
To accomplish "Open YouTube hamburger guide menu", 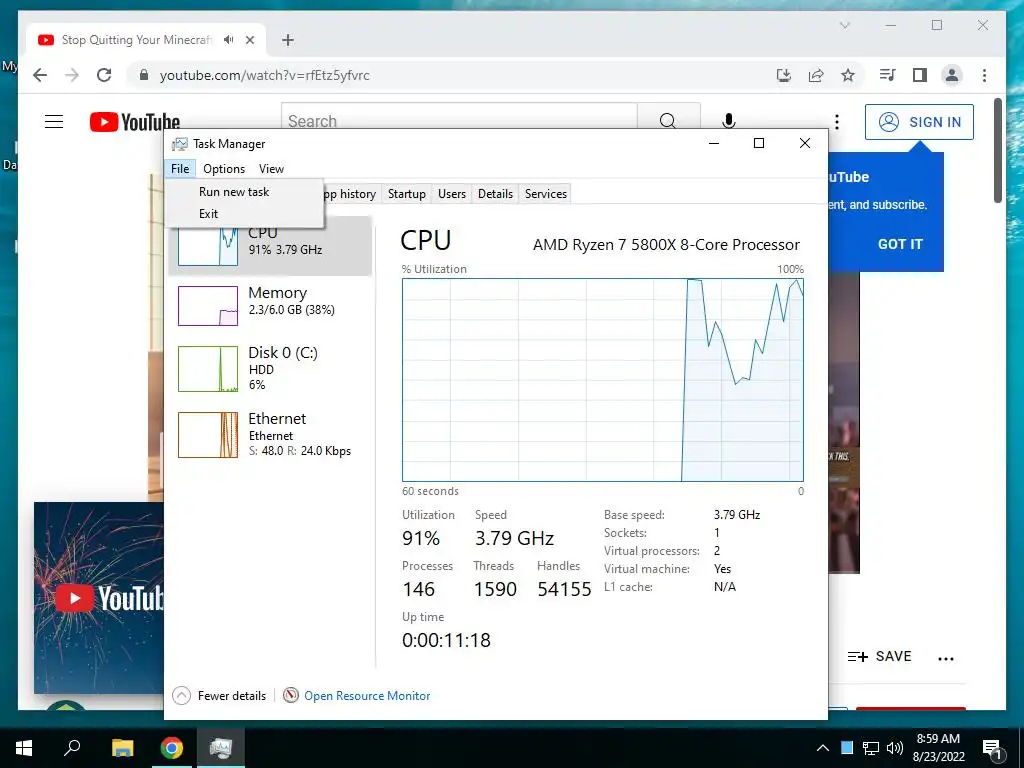I will point(54,121).
